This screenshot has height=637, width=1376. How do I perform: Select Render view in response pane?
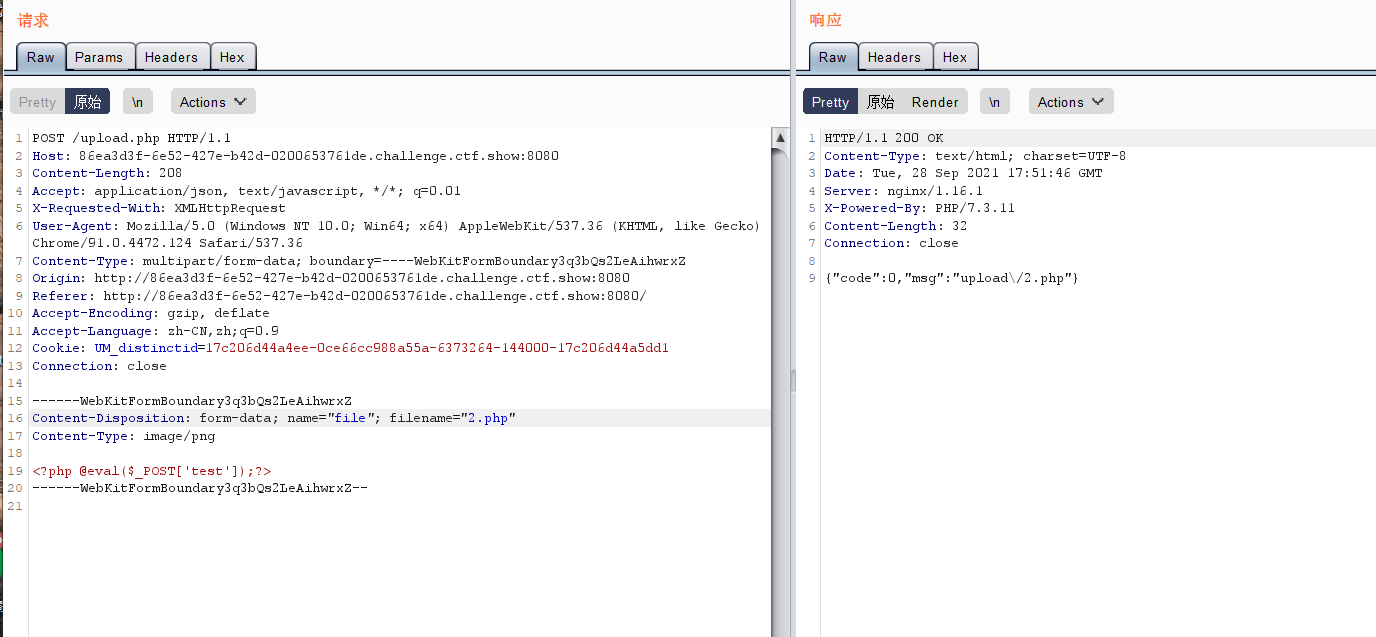coord(935,102)
